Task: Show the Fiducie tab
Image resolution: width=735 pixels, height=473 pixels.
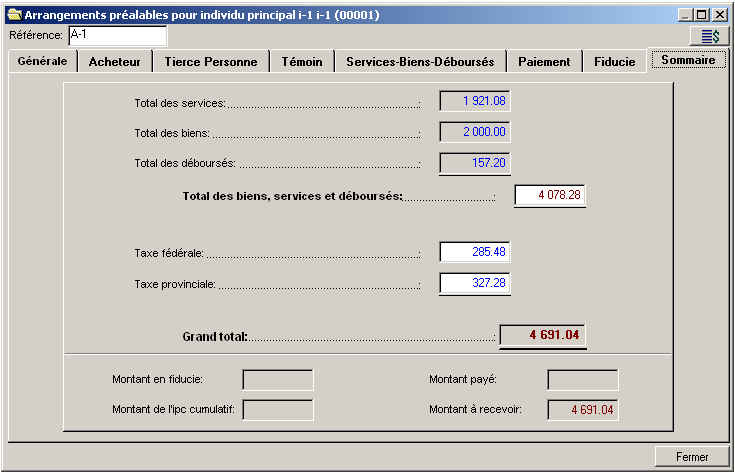Action: point(614,62)
